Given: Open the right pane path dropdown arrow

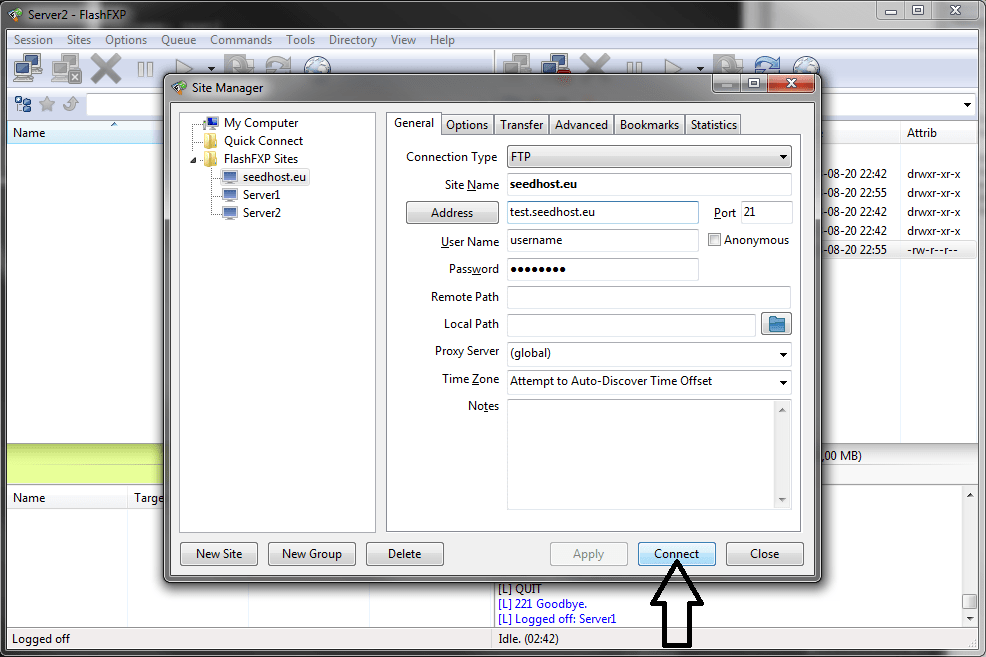Looking at the screenshot, I should click(967, 104).
